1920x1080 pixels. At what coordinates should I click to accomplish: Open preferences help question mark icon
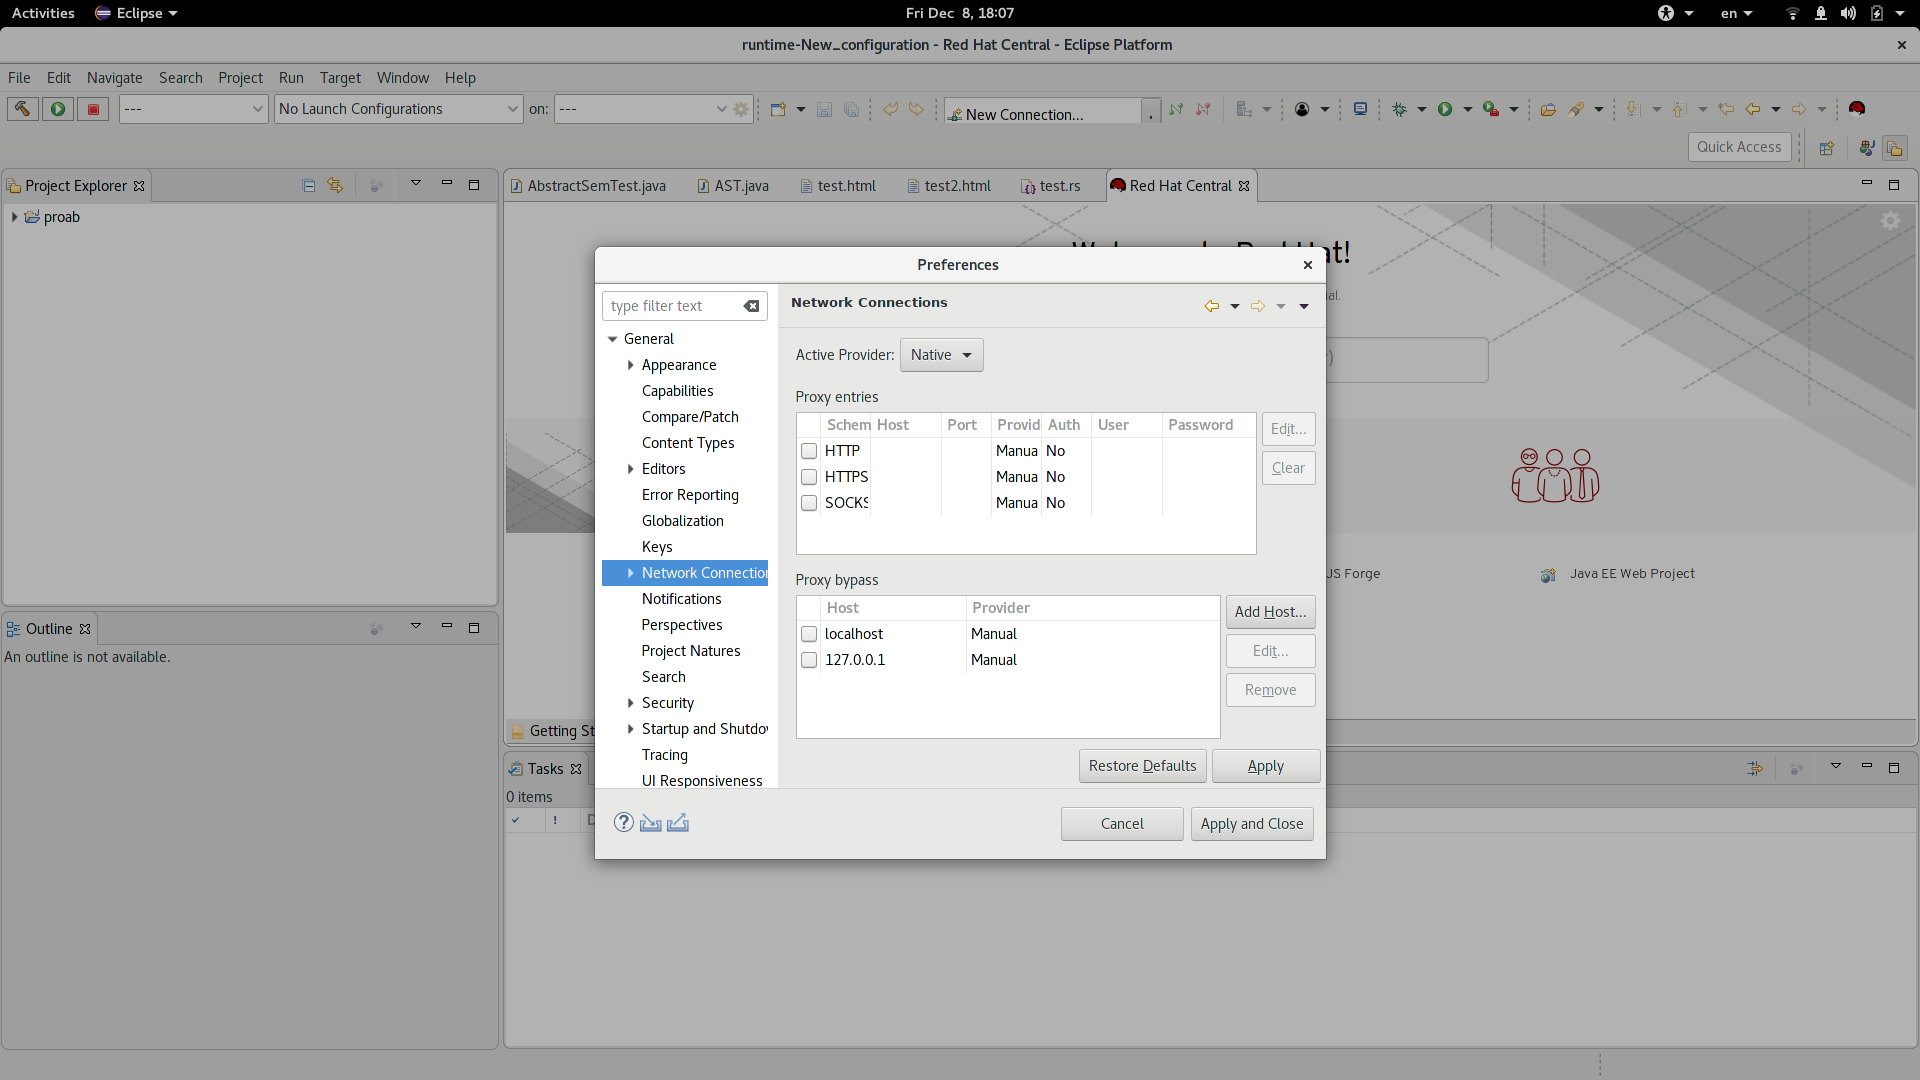coord(624,822)
